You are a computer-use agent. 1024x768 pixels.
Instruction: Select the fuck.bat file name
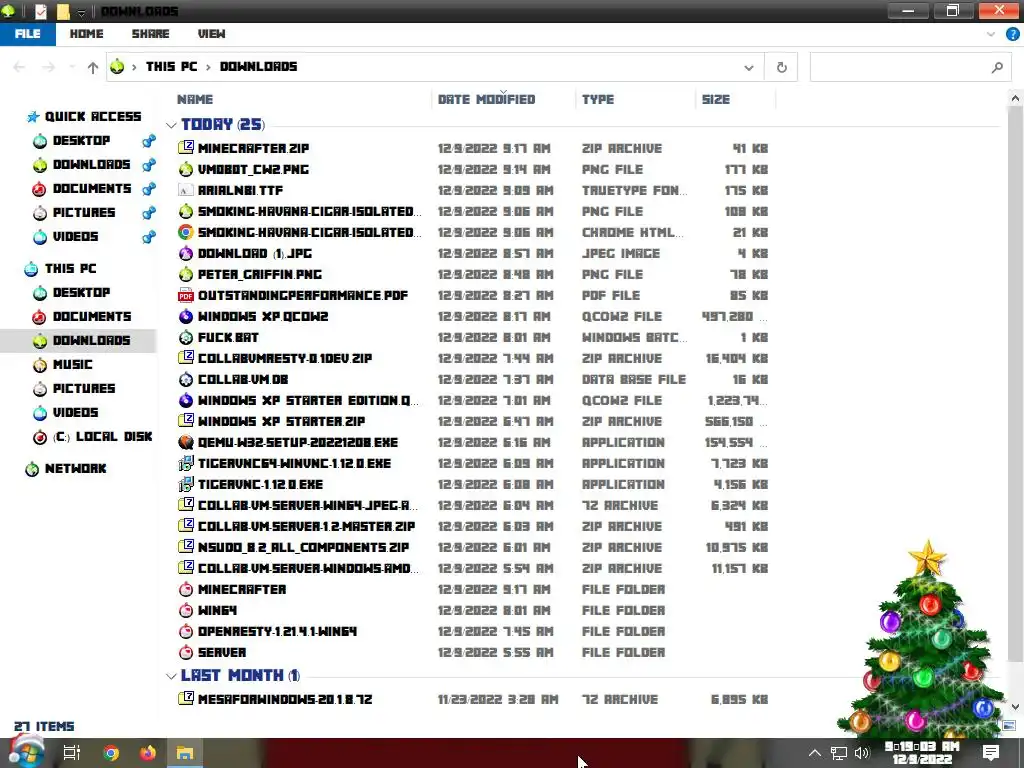228,338
